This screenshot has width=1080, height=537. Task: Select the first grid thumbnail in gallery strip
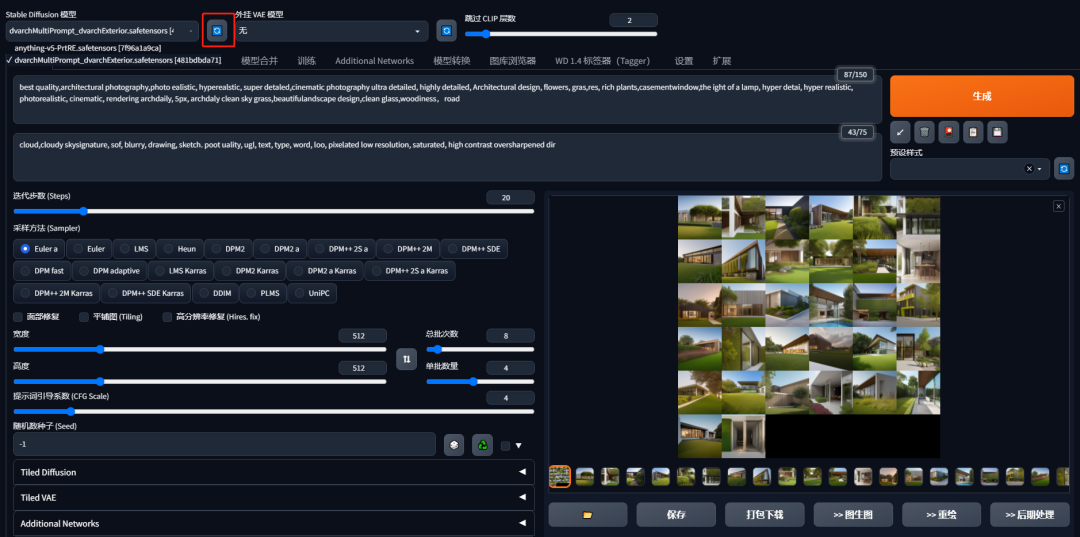560,476
